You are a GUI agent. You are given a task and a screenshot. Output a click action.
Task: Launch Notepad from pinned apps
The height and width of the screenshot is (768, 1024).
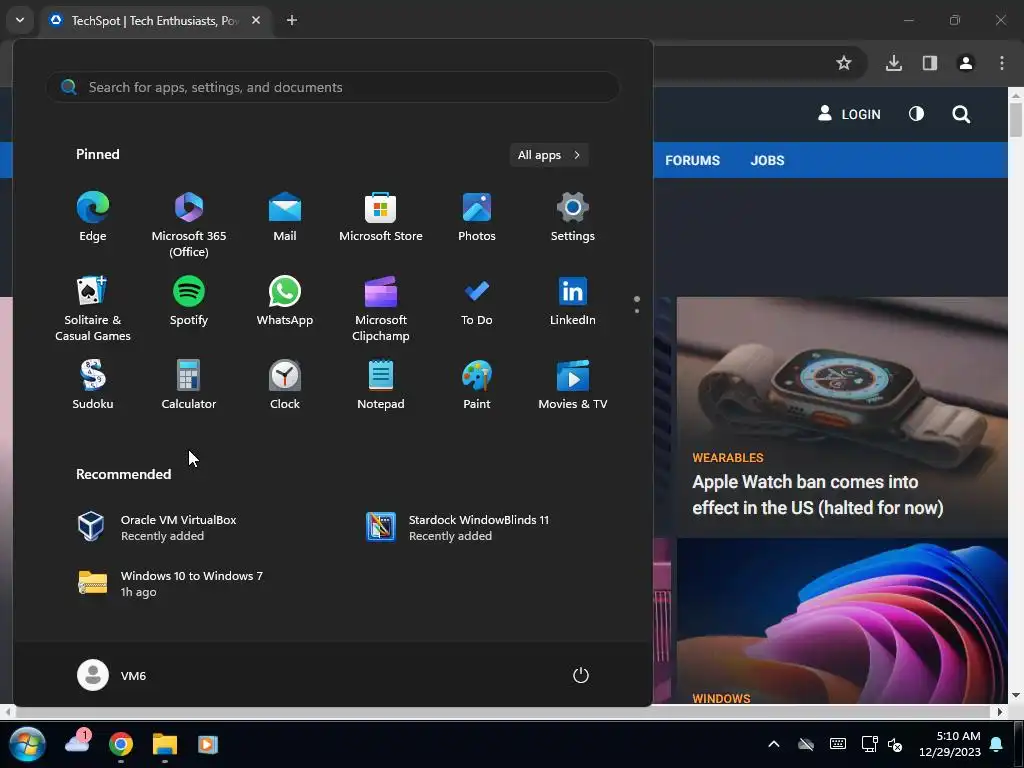381,385
